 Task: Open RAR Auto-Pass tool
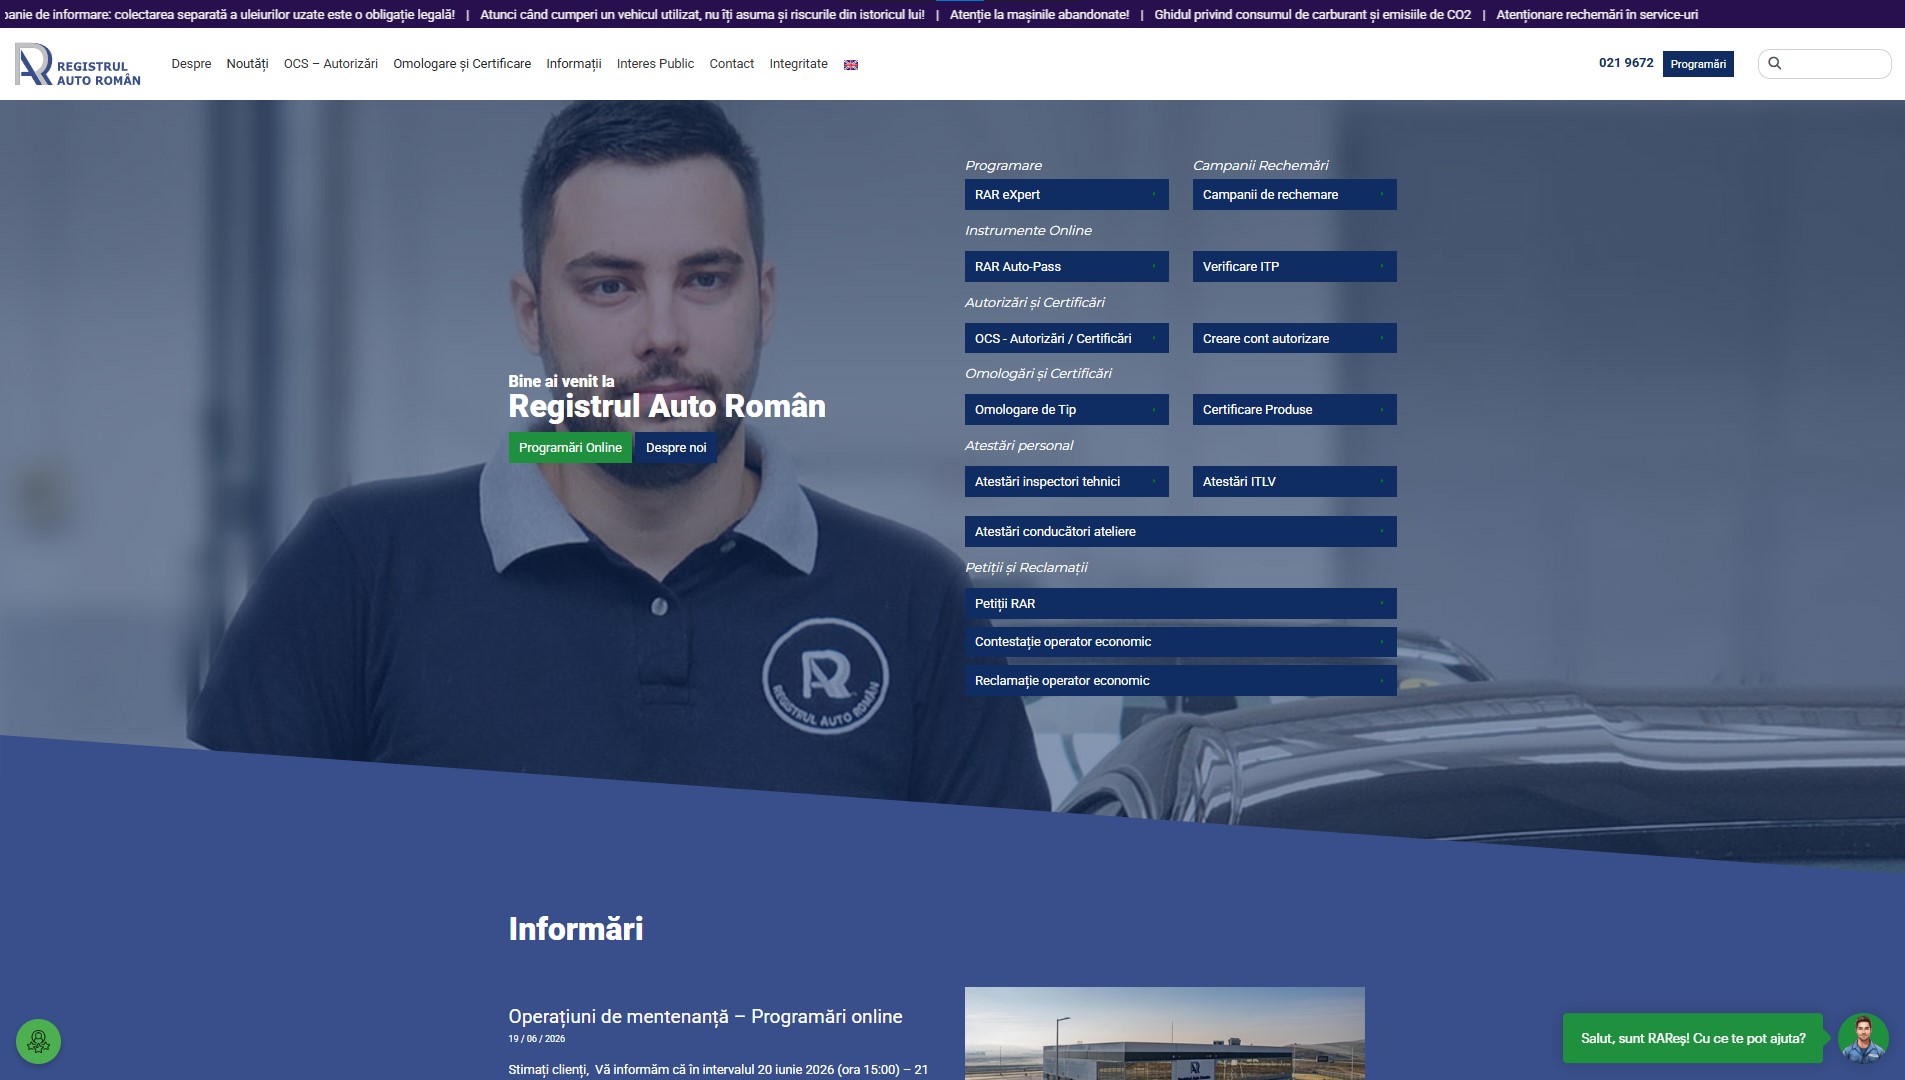point(1066,267)
